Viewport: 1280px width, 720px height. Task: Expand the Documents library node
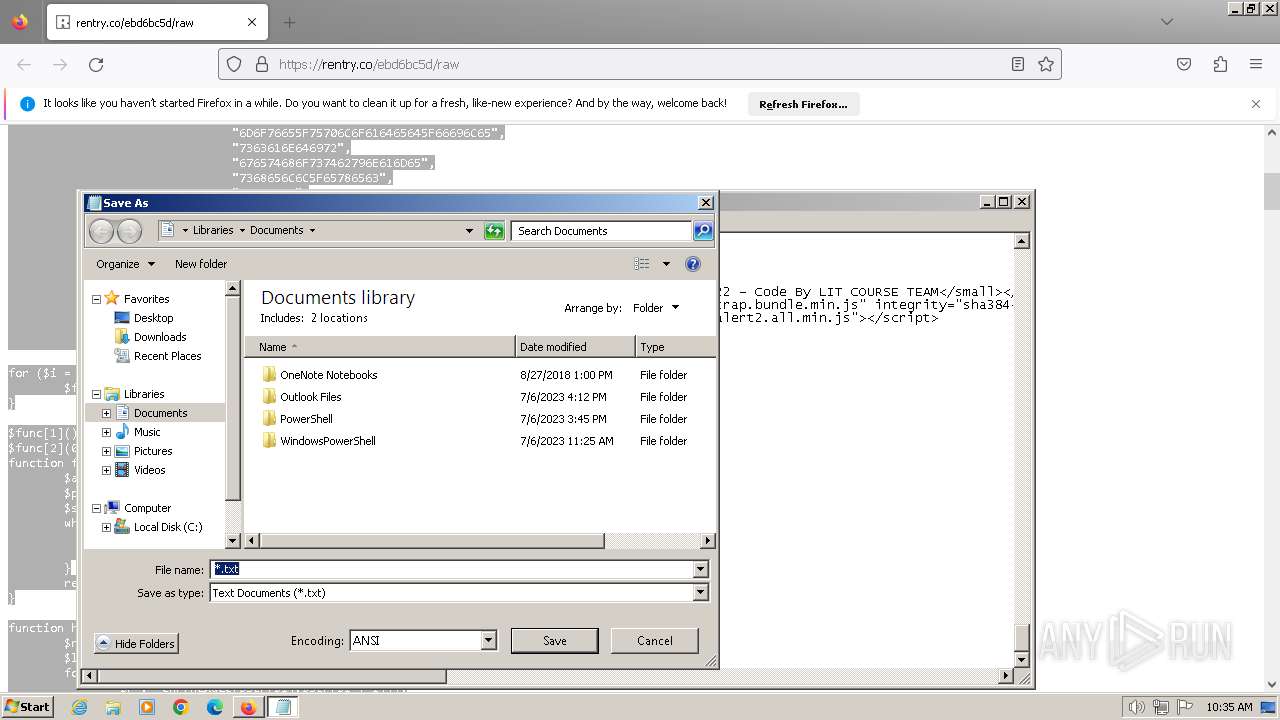coord(107,413)
